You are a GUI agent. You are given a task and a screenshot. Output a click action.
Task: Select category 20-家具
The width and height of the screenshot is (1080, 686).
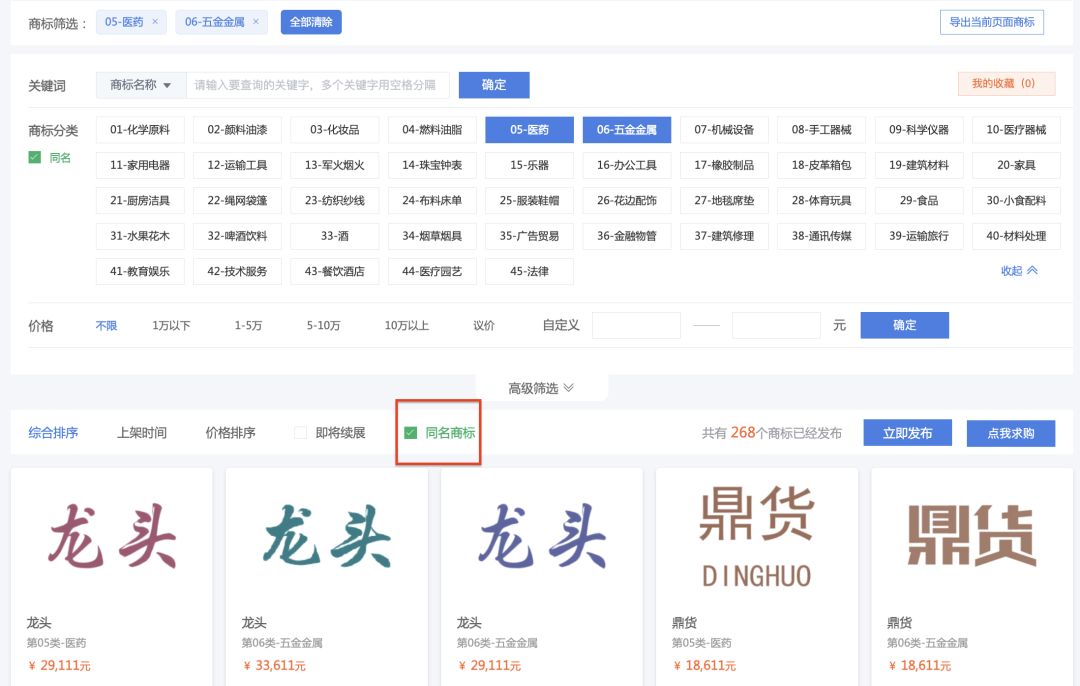[1016, 165]
